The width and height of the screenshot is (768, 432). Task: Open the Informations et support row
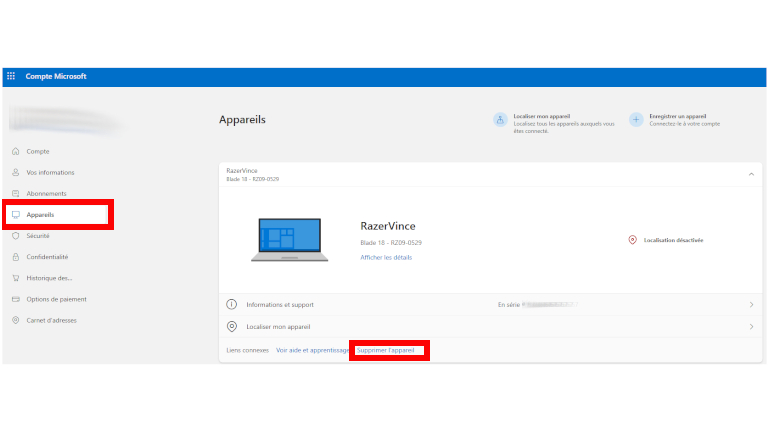click(x=490, y=305)
